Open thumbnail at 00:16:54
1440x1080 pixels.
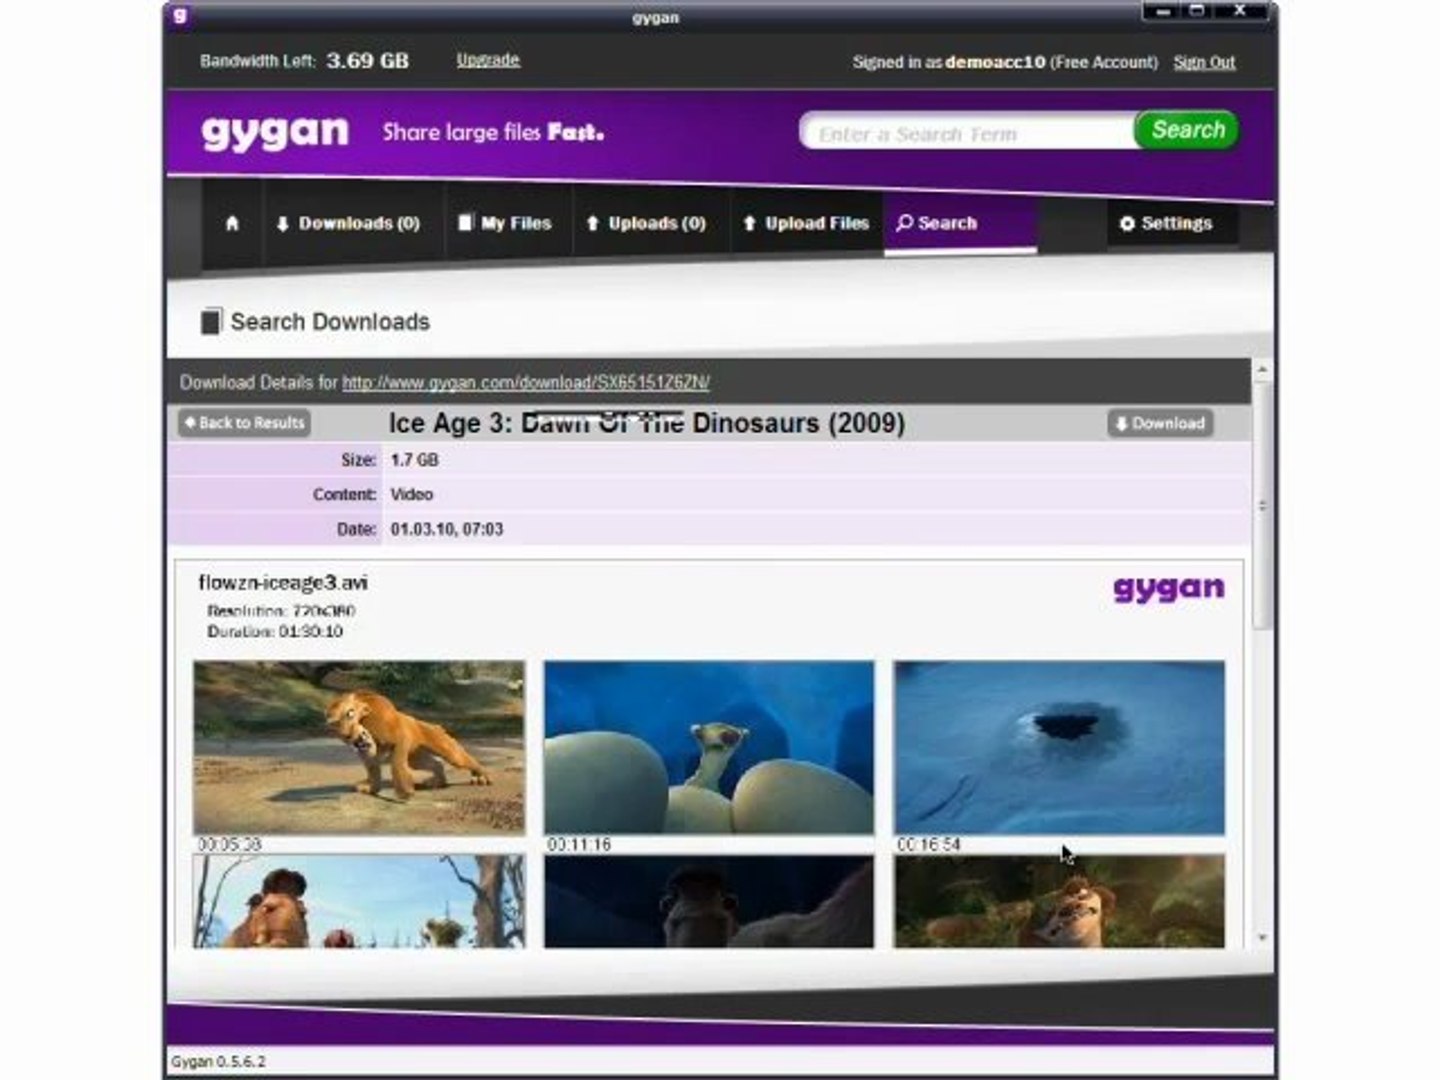coord(1059,748)
